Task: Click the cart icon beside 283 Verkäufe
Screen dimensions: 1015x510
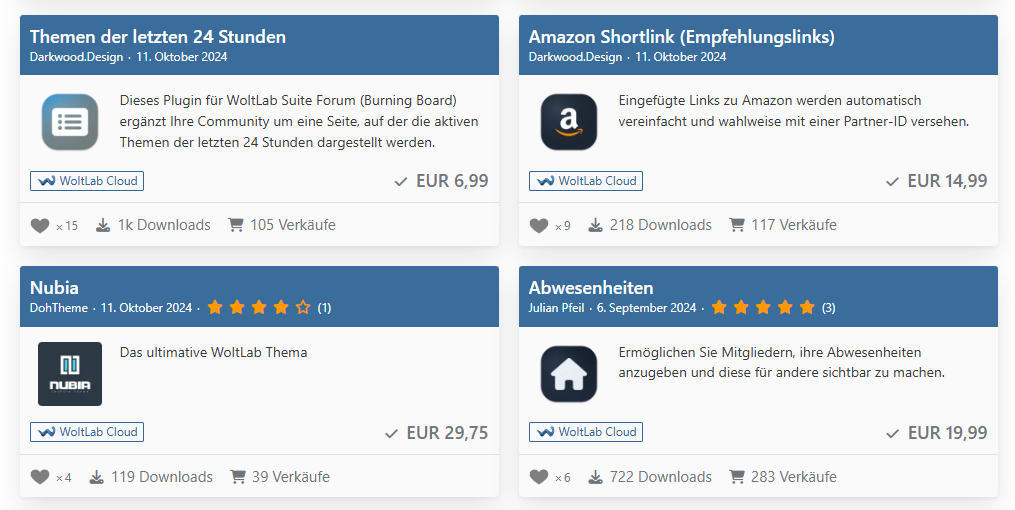Action: pyautogui.click(x=737, y=477)
